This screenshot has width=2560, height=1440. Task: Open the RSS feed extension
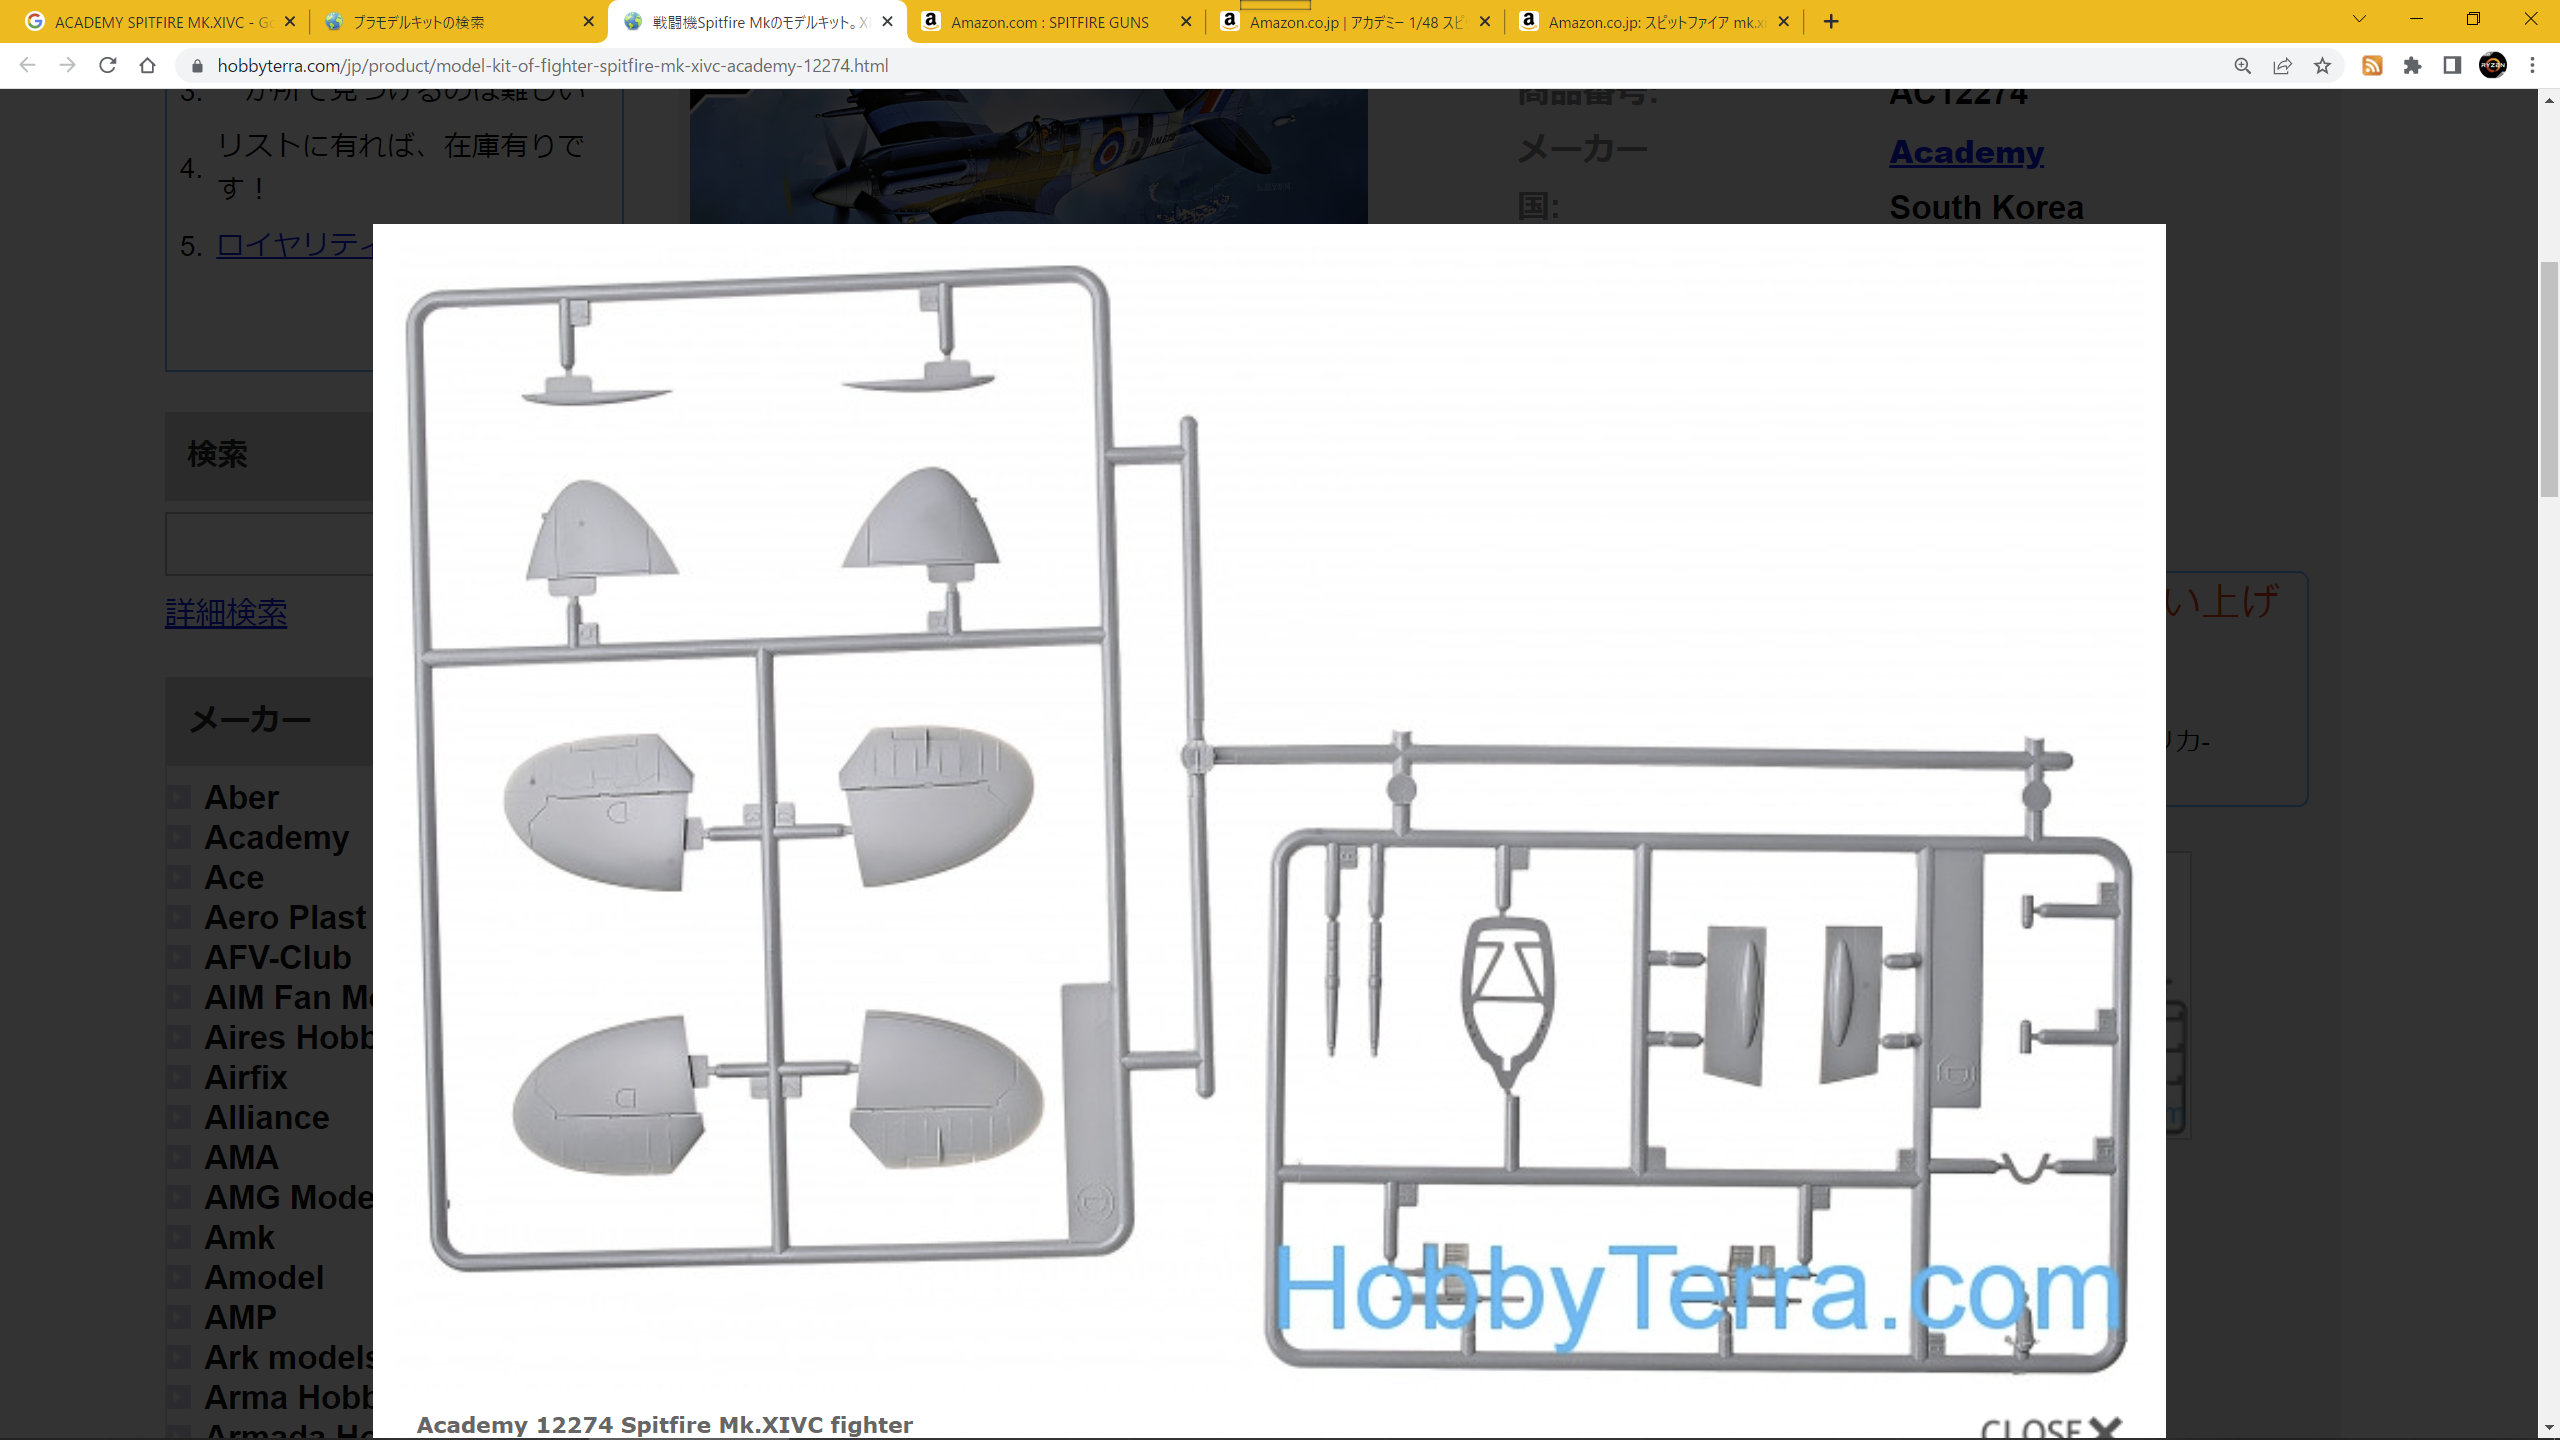pyautogui.click(x=2372, y=65)
